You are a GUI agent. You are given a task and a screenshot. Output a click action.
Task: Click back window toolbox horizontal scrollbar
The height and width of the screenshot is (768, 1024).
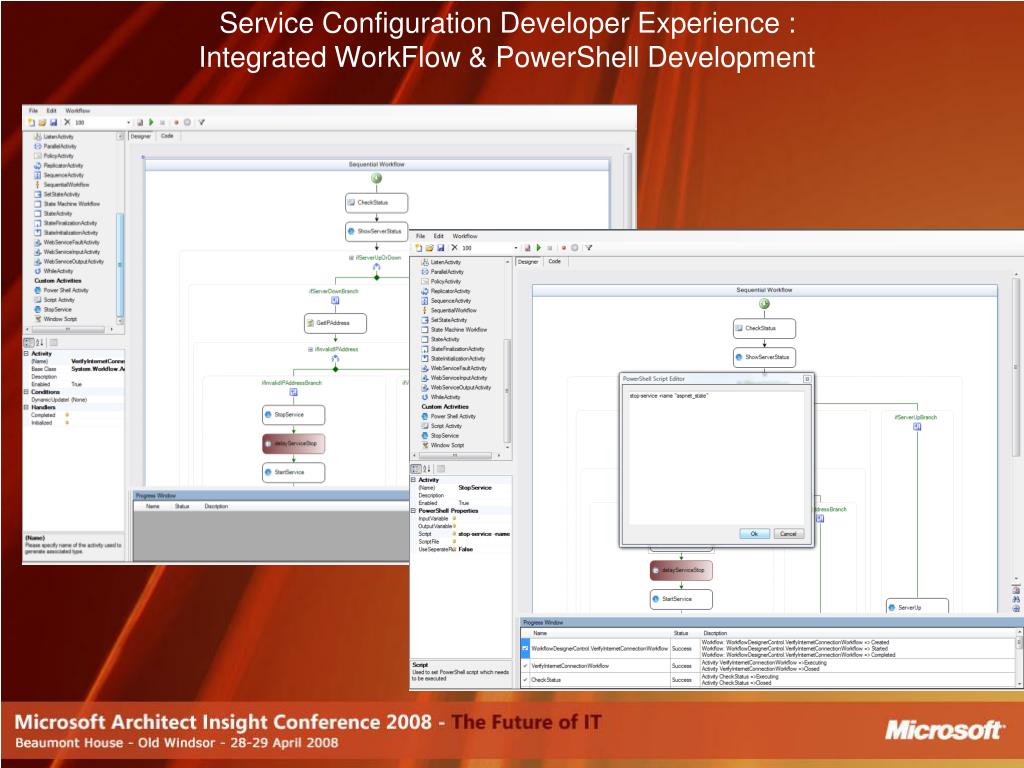(68, 330)
